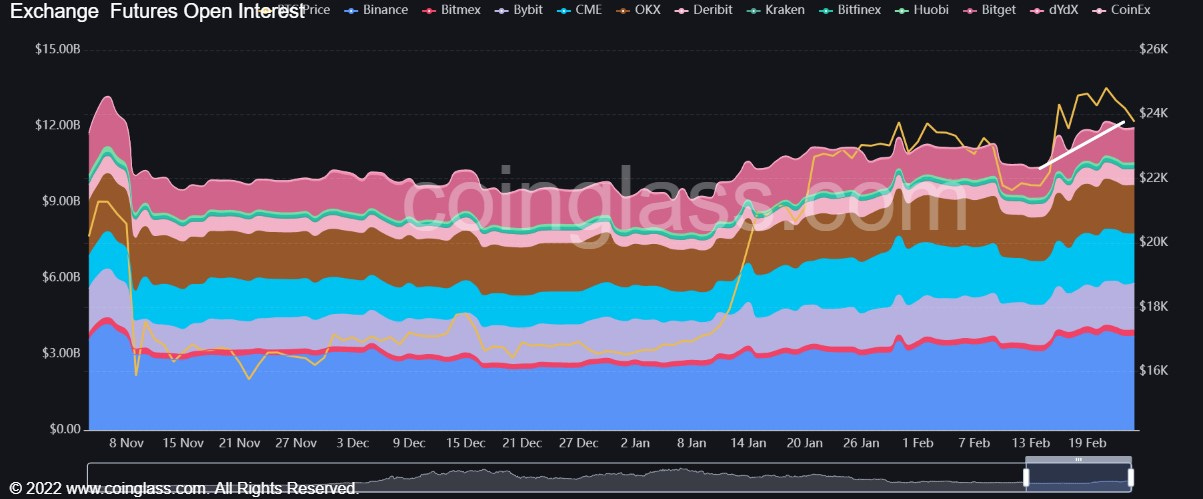
Task: Click the $0.00 axis label
Action: click(63, 429)
